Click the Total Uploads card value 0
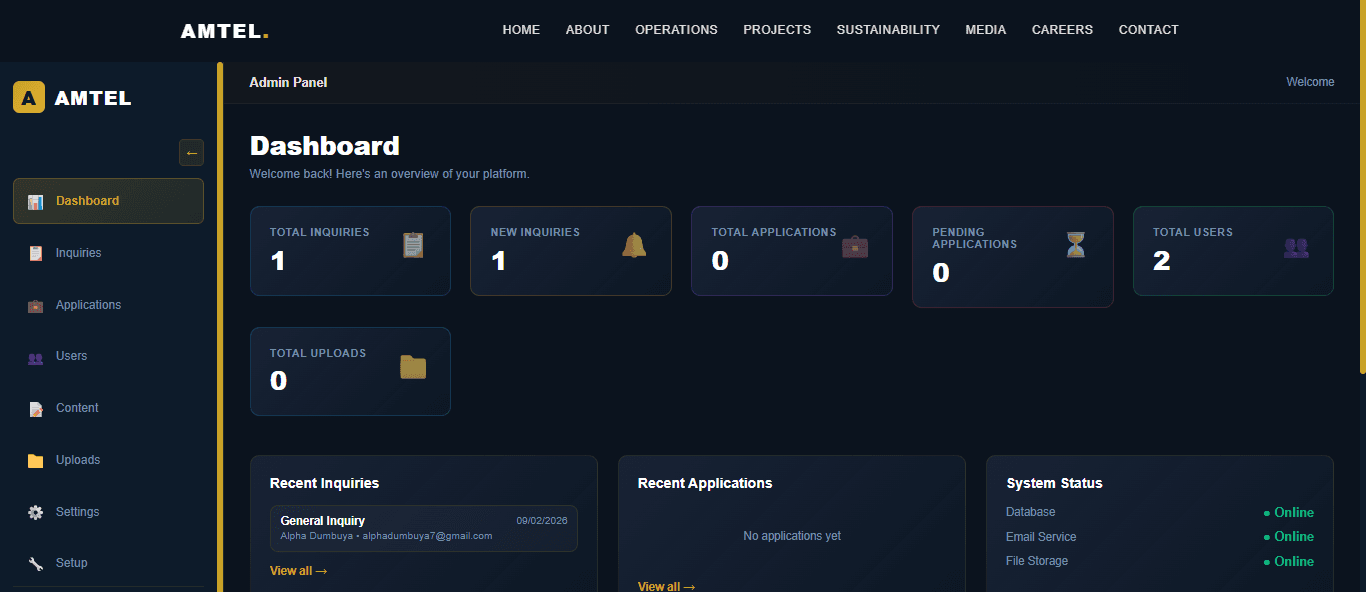 tap(279, 381)
